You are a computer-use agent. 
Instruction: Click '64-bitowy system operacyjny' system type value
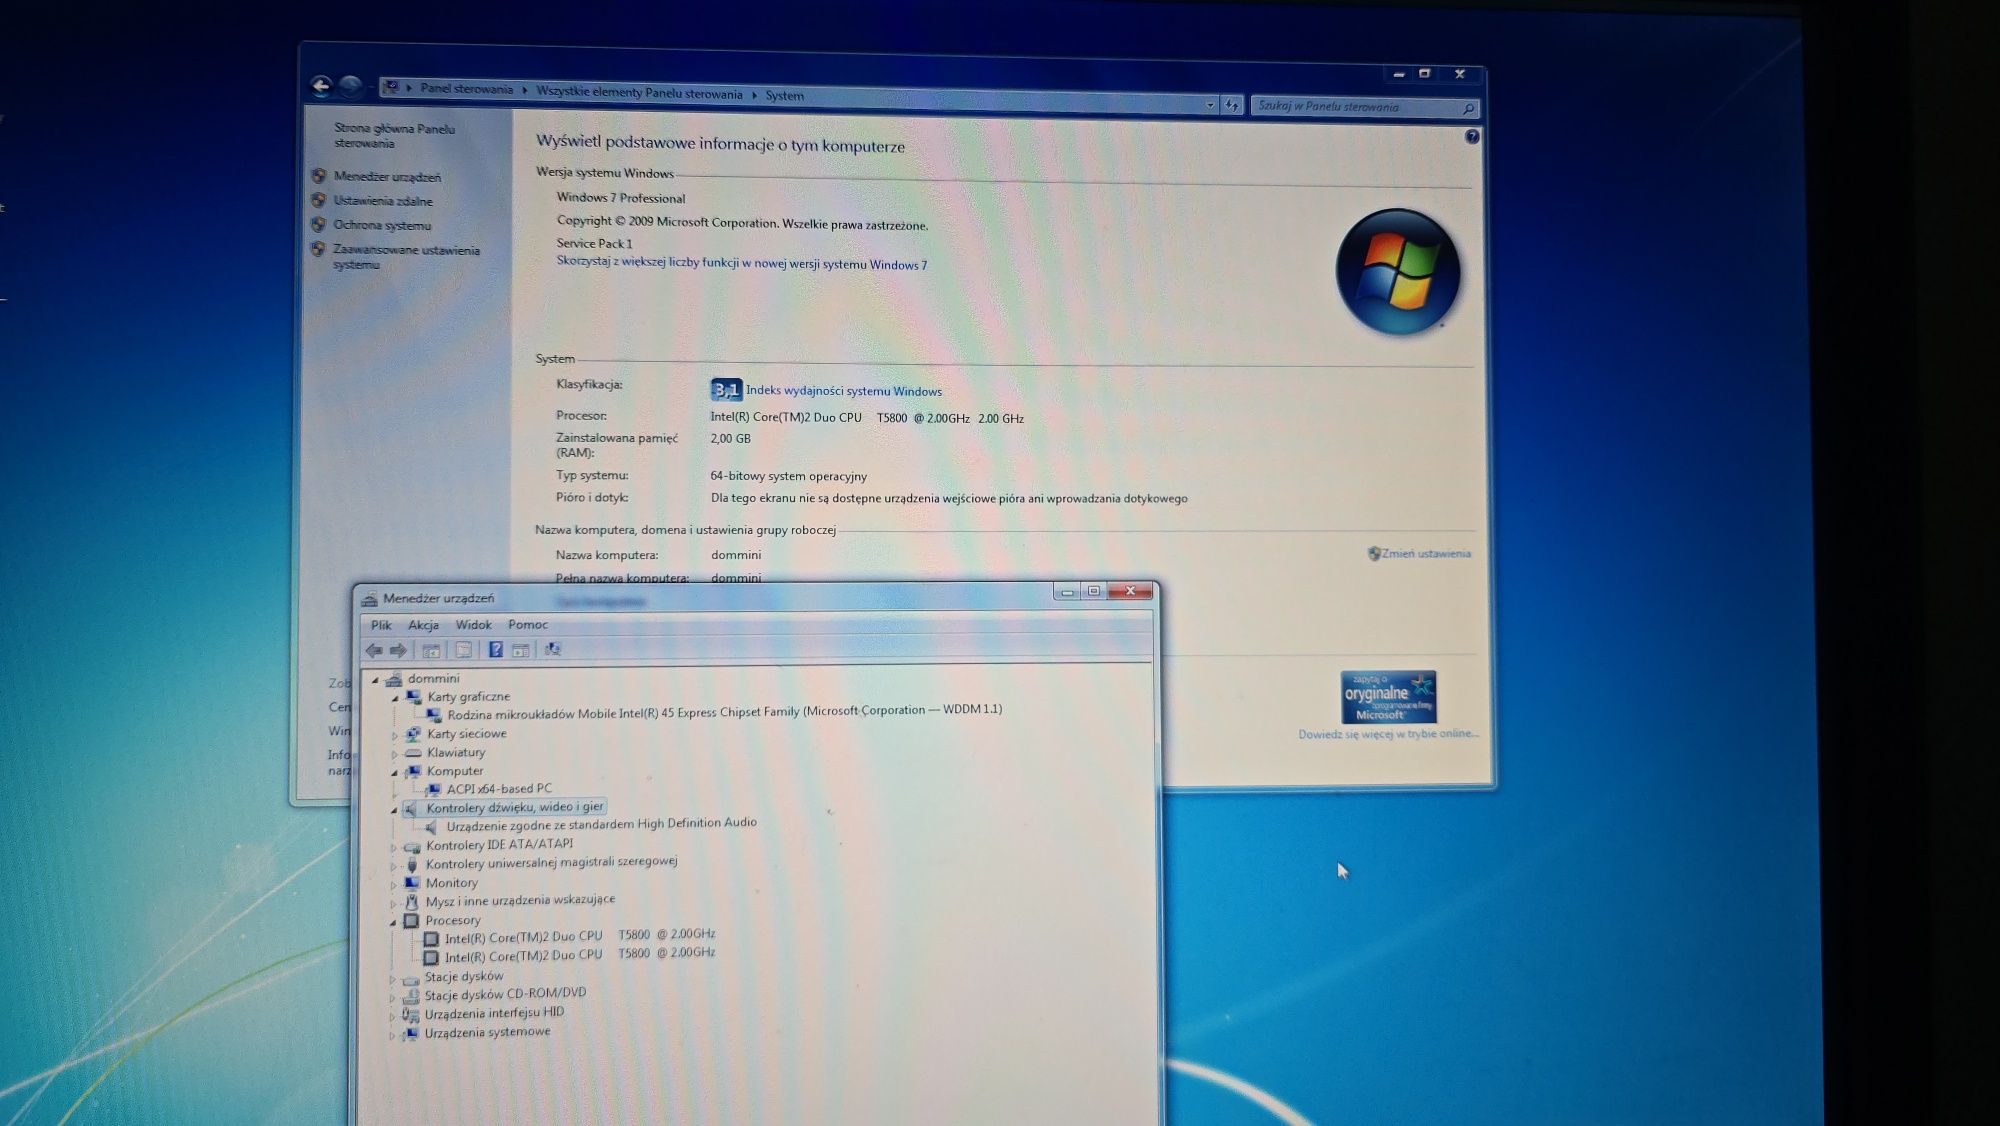(789, 476)
